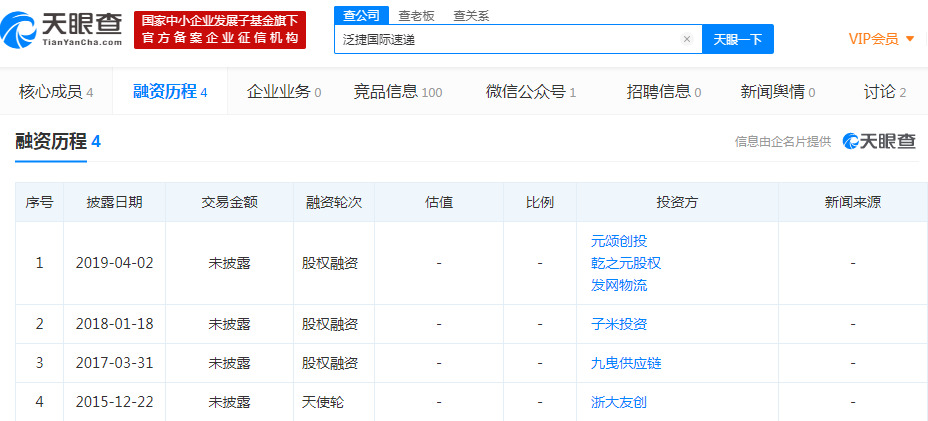Select the date cell 2018-01-18
928x421 pixels.
pyautogui.click(x=114, y=324)
